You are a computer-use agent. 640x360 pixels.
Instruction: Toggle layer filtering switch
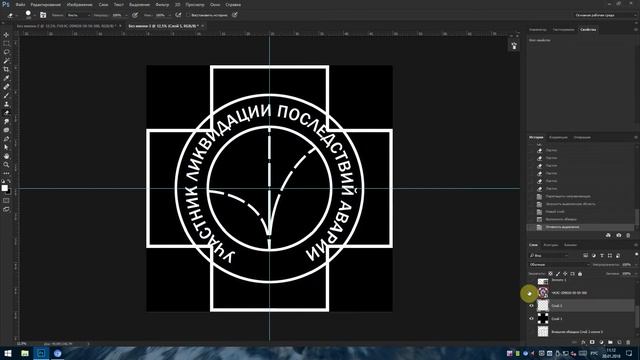(636, 255)
